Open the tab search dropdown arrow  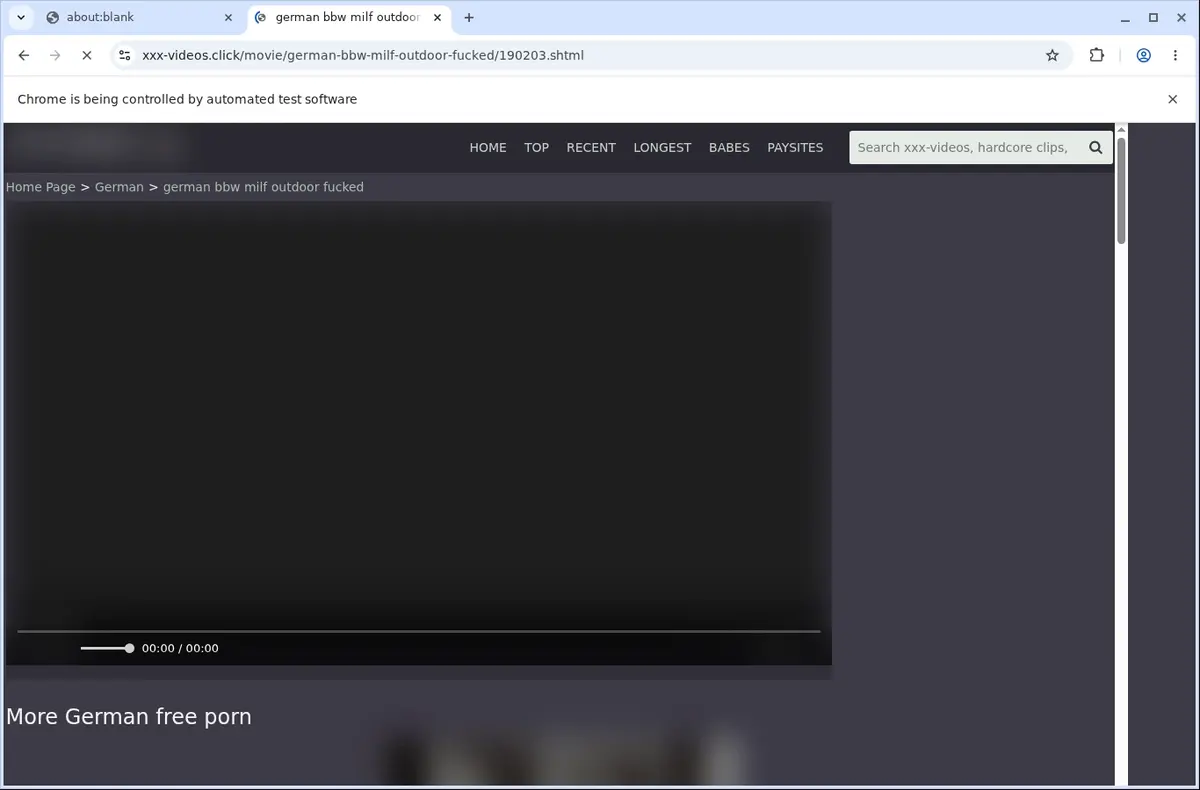[21, 17]
